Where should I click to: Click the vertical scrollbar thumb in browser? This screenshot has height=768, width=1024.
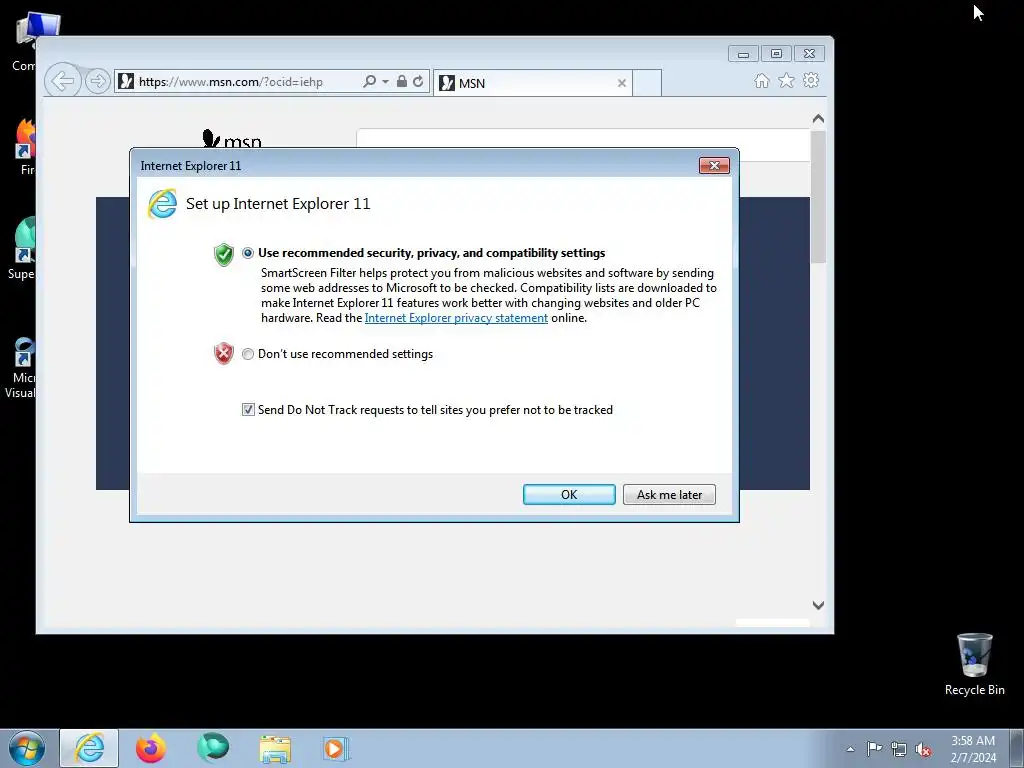tap(818, 197)
